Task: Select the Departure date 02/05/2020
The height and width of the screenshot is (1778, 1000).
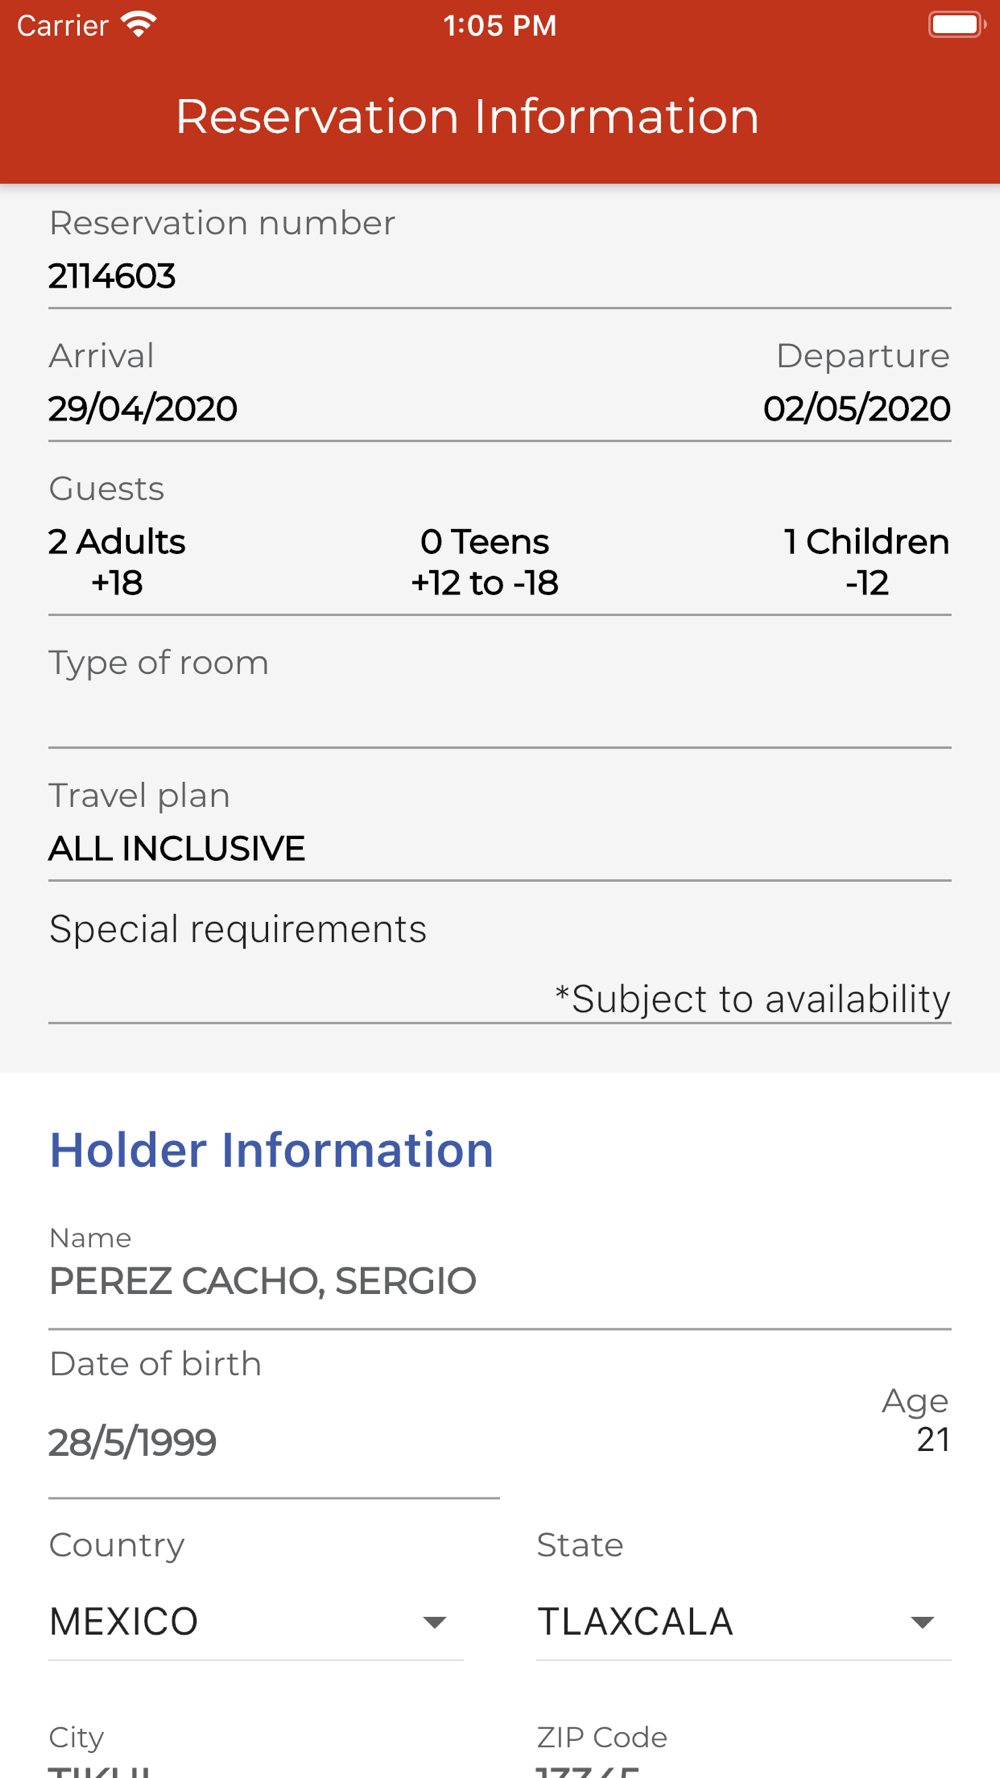Action: pyautogui.click(x=856, y=408)
